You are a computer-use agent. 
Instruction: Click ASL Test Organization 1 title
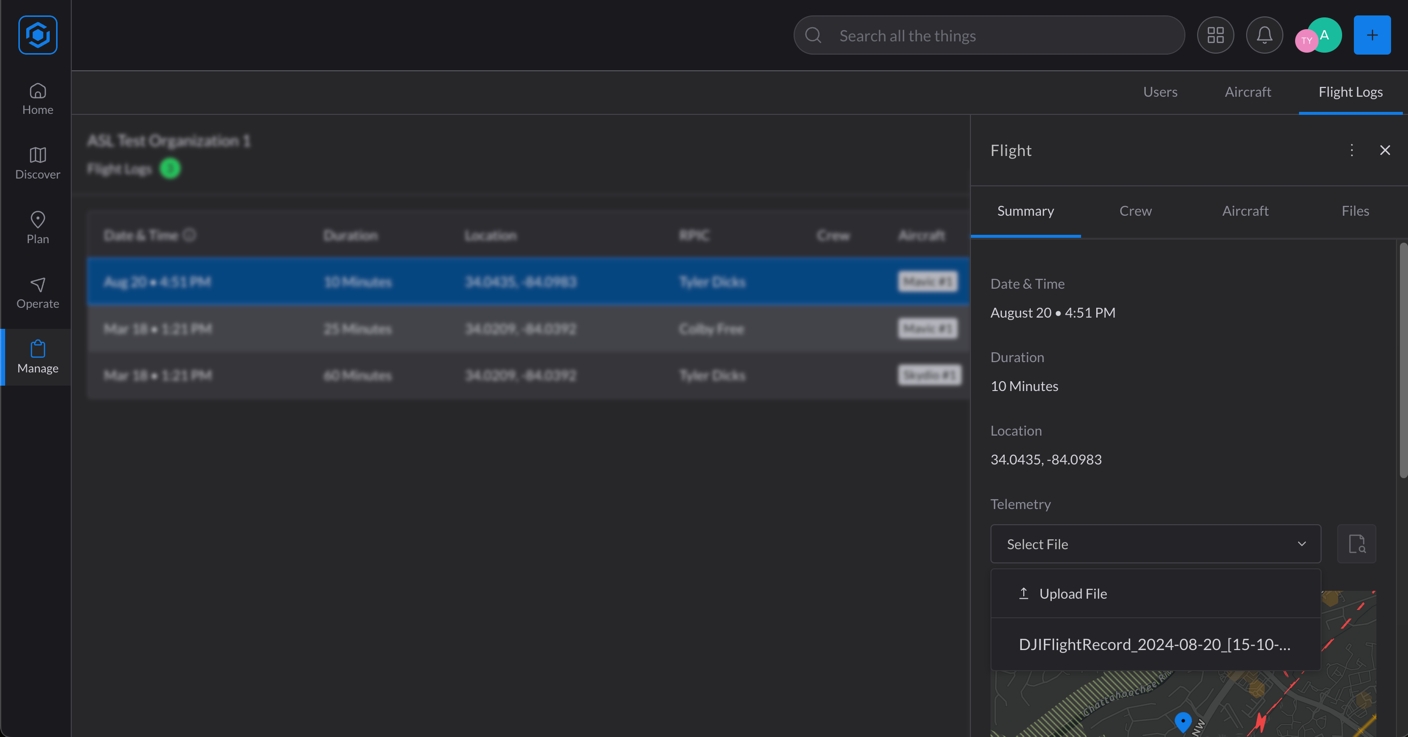(169, 141)
